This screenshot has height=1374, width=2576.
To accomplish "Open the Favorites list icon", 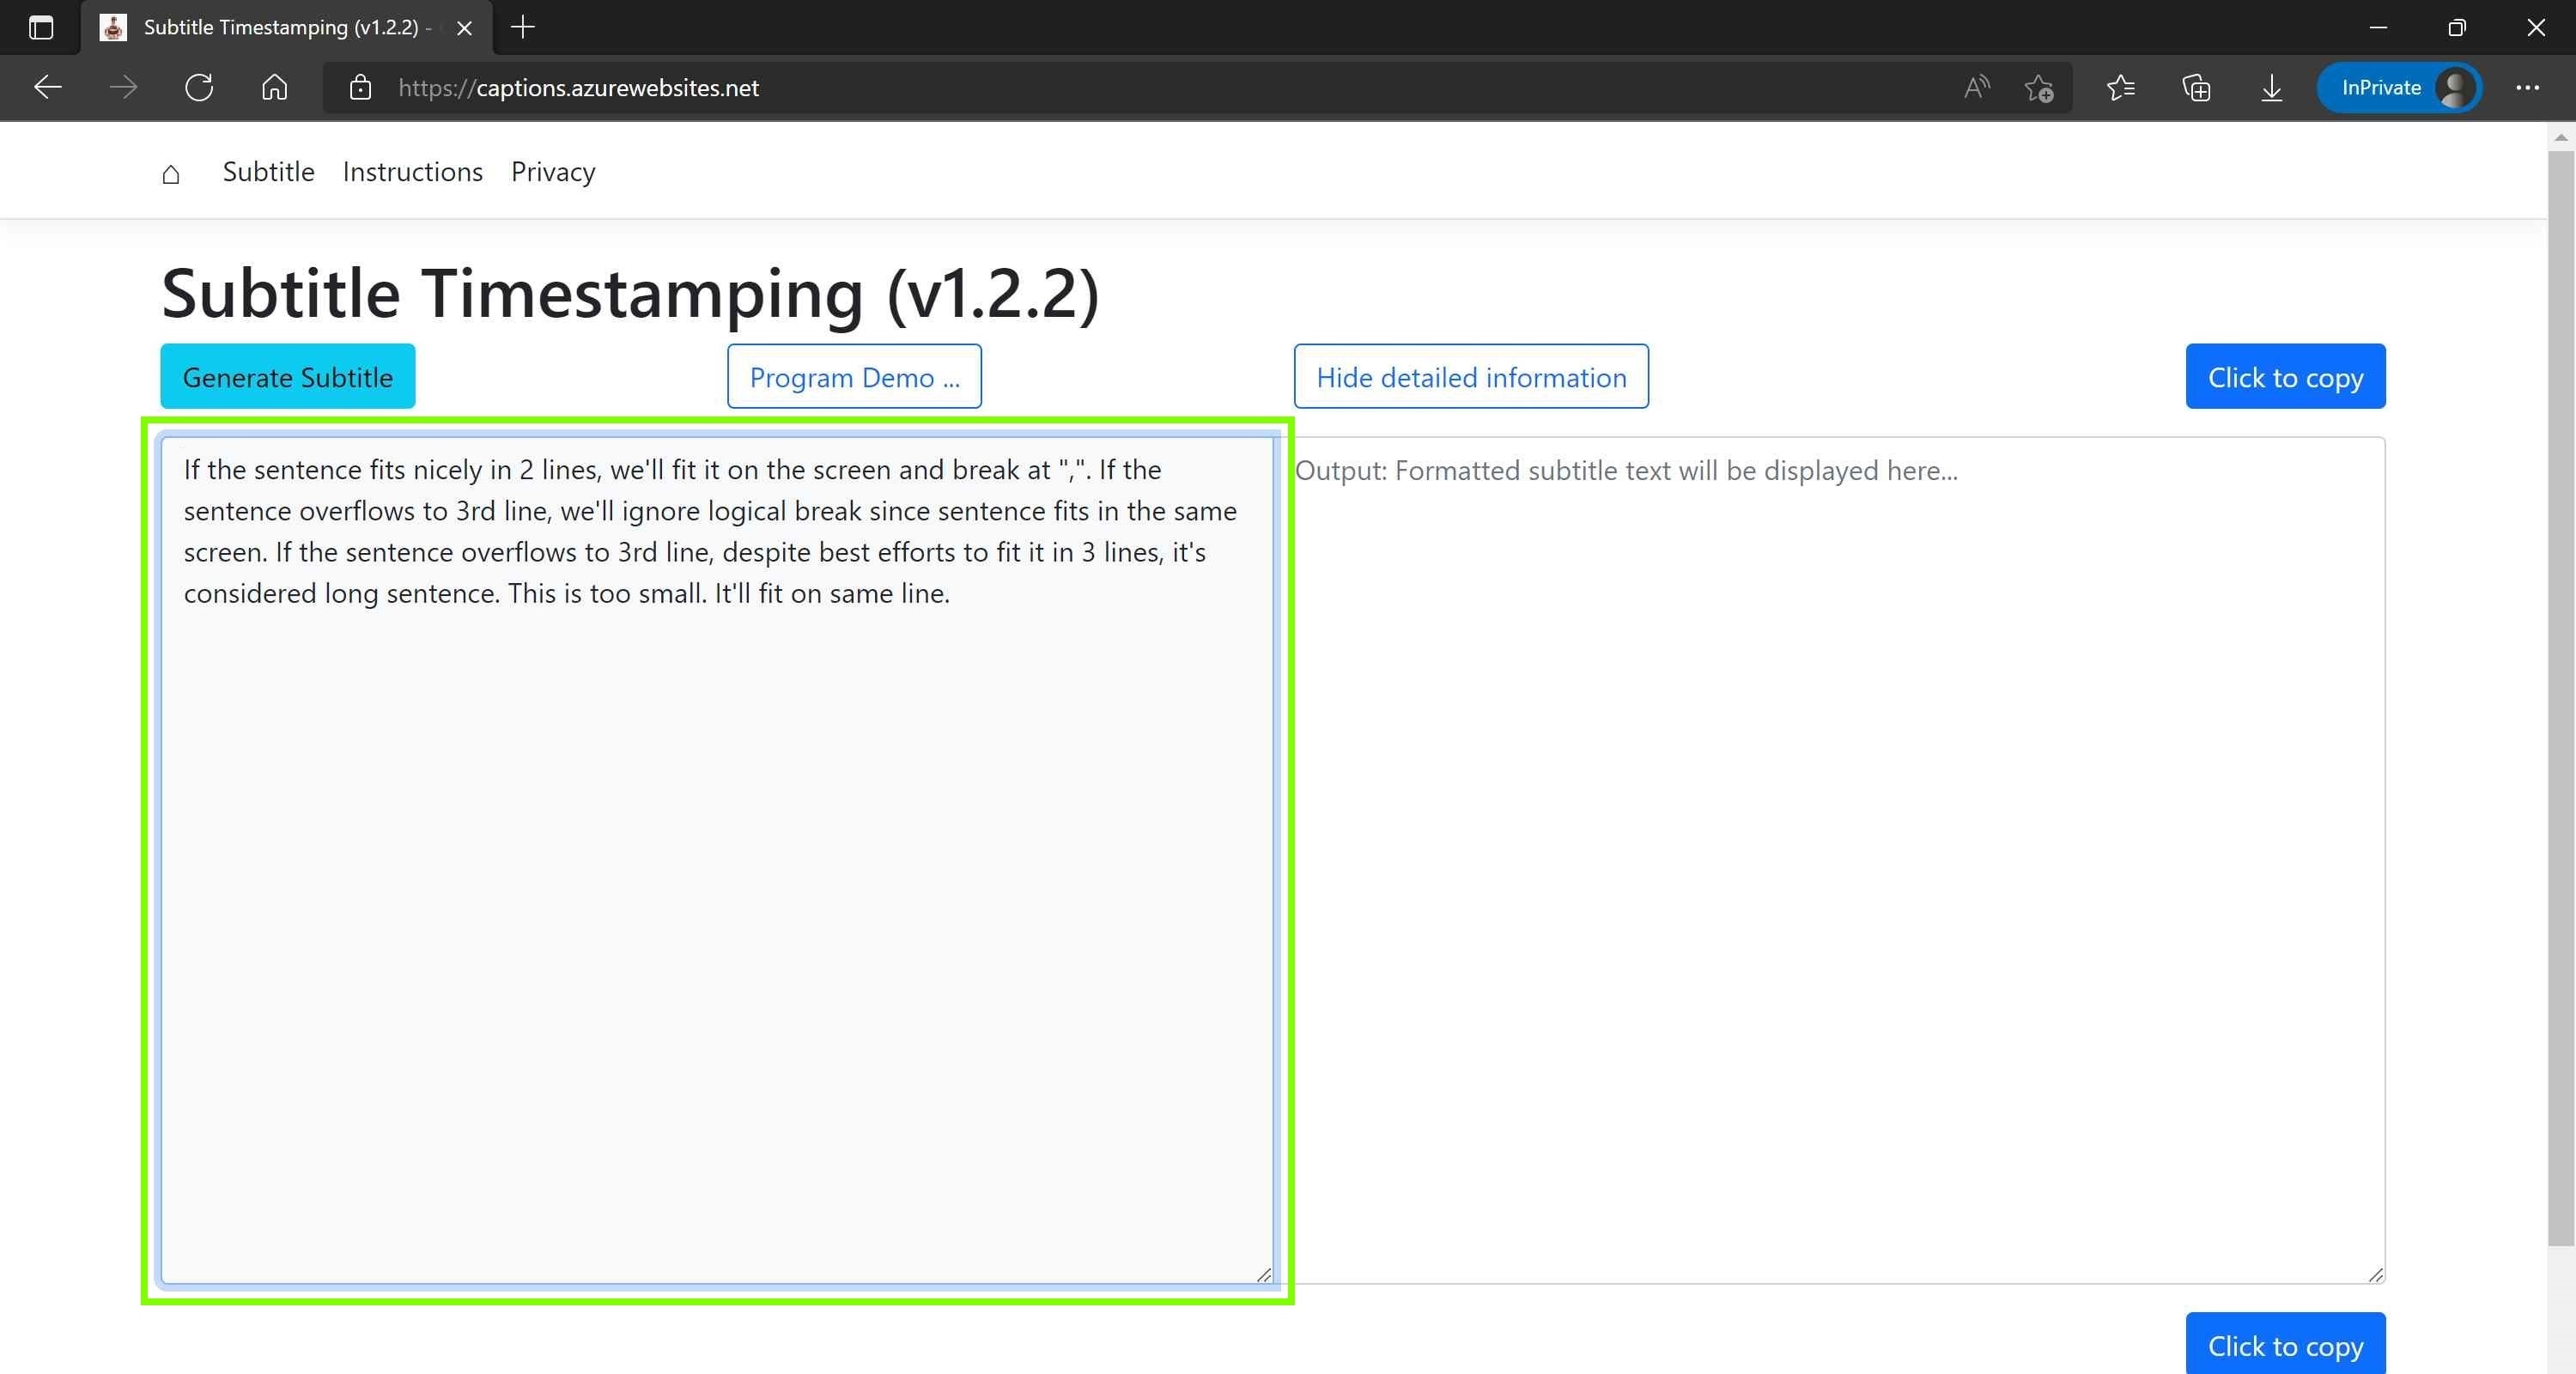I will [2120, 88].
